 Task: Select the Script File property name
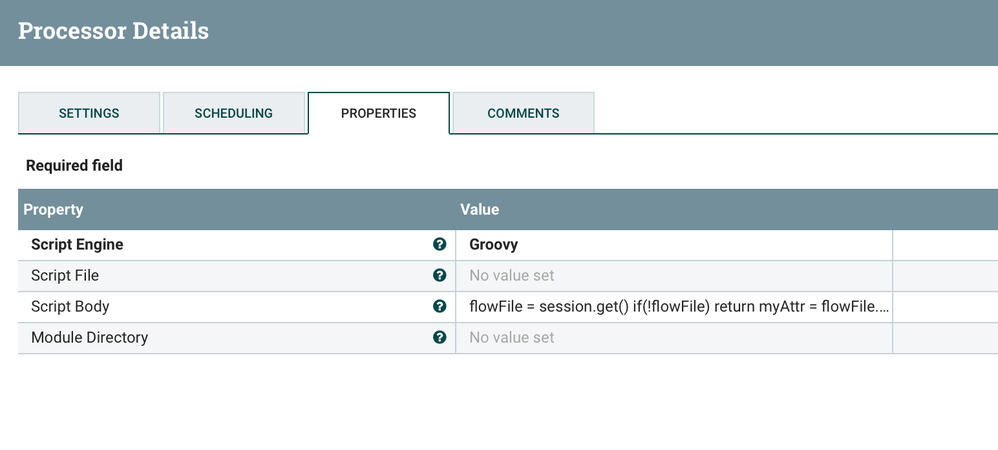tap(65, 275)
